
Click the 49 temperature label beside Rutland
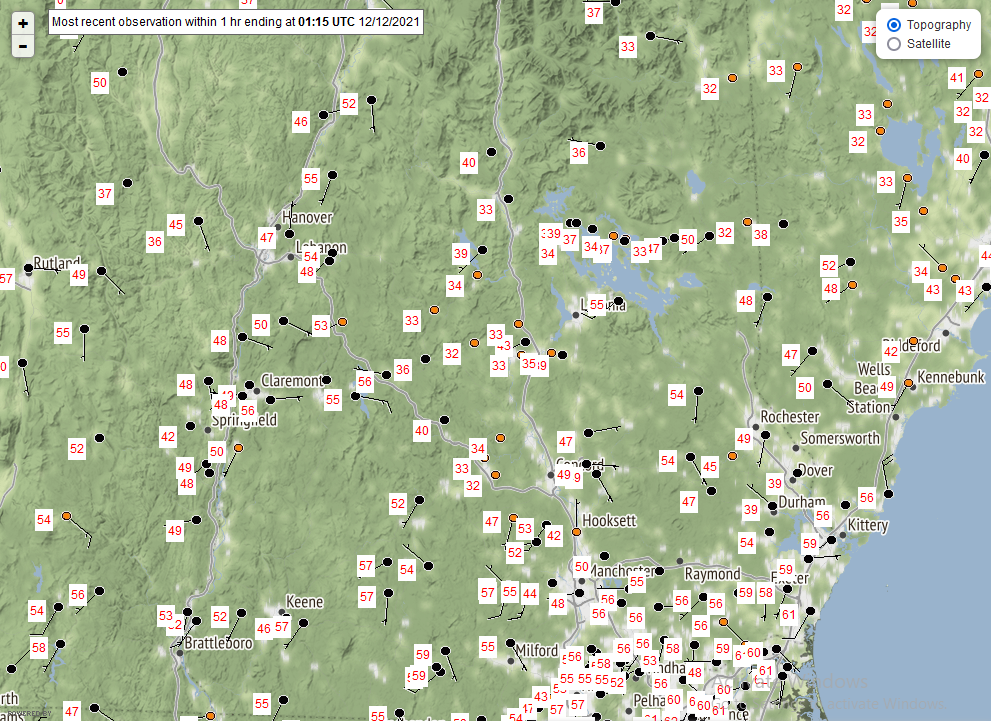coord(78,274)
